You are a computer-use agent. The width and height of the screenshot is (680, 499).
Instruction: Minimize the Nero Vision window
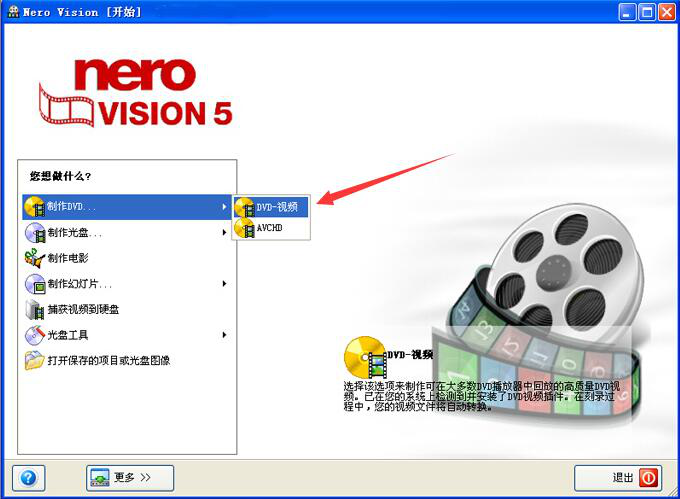coord(627,12)
